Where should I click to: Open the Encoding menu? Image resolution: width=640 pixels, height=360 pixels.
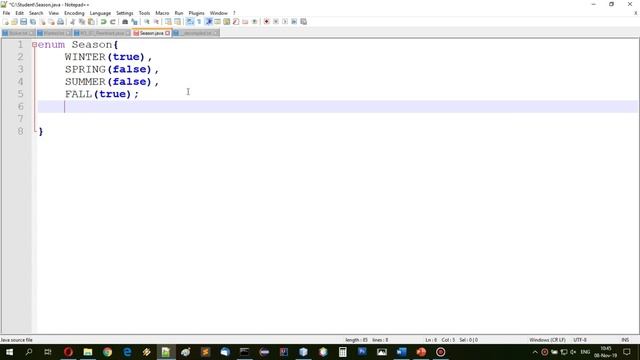74,13
